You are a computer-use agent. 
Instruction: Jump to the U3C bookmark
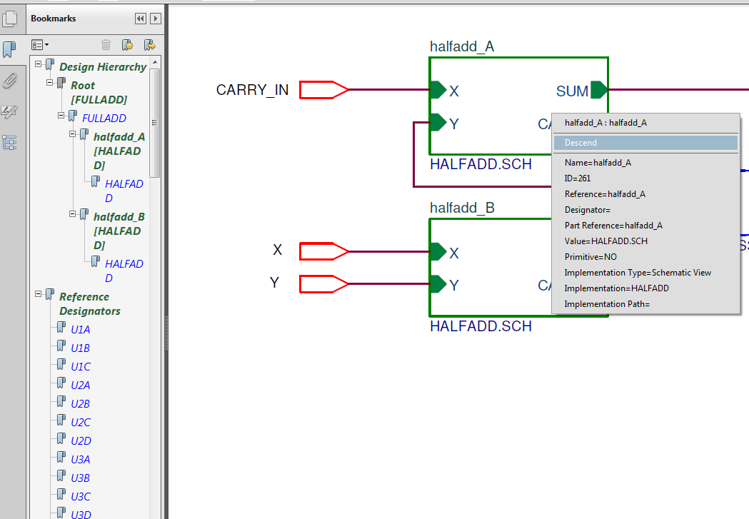tap(81, 497)
